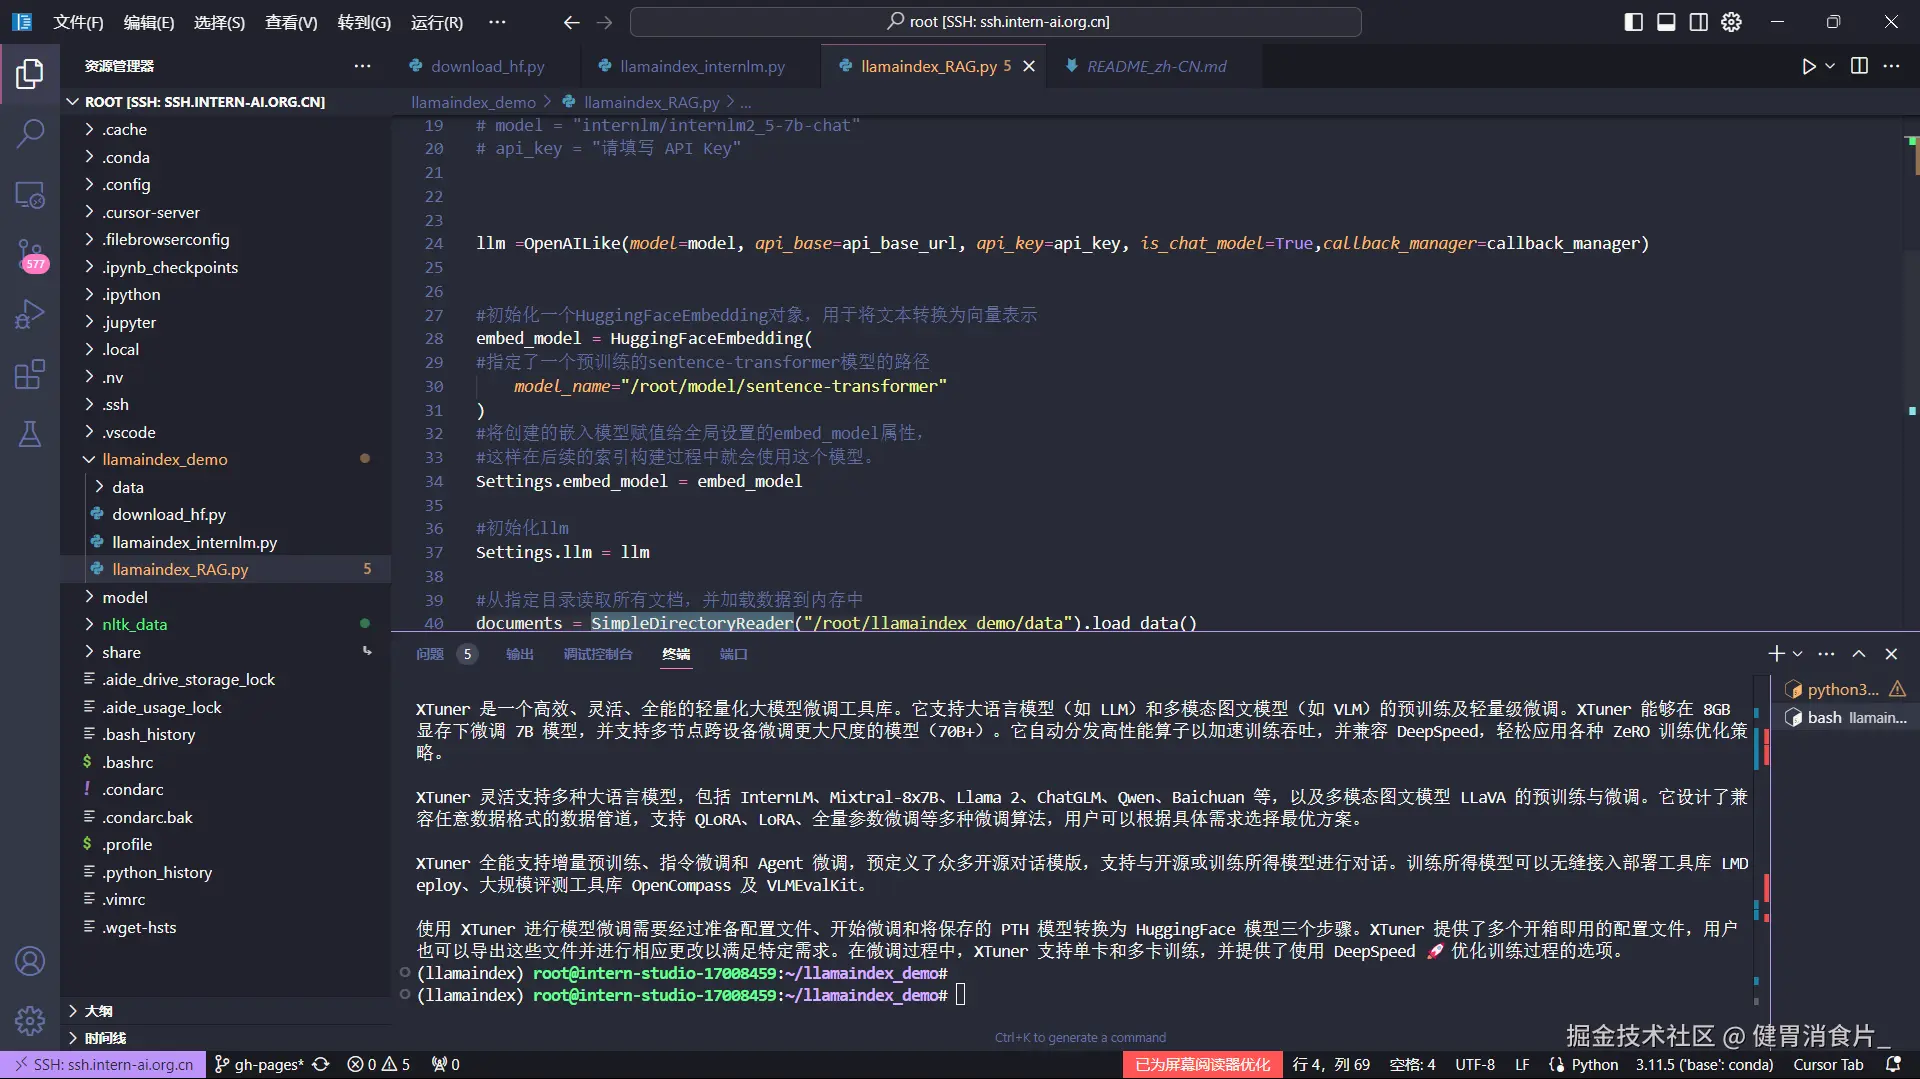Toggle the secondary sidebar layout button
The width and height of the screenshot is (1920, 1079).
pos(1699,22)
